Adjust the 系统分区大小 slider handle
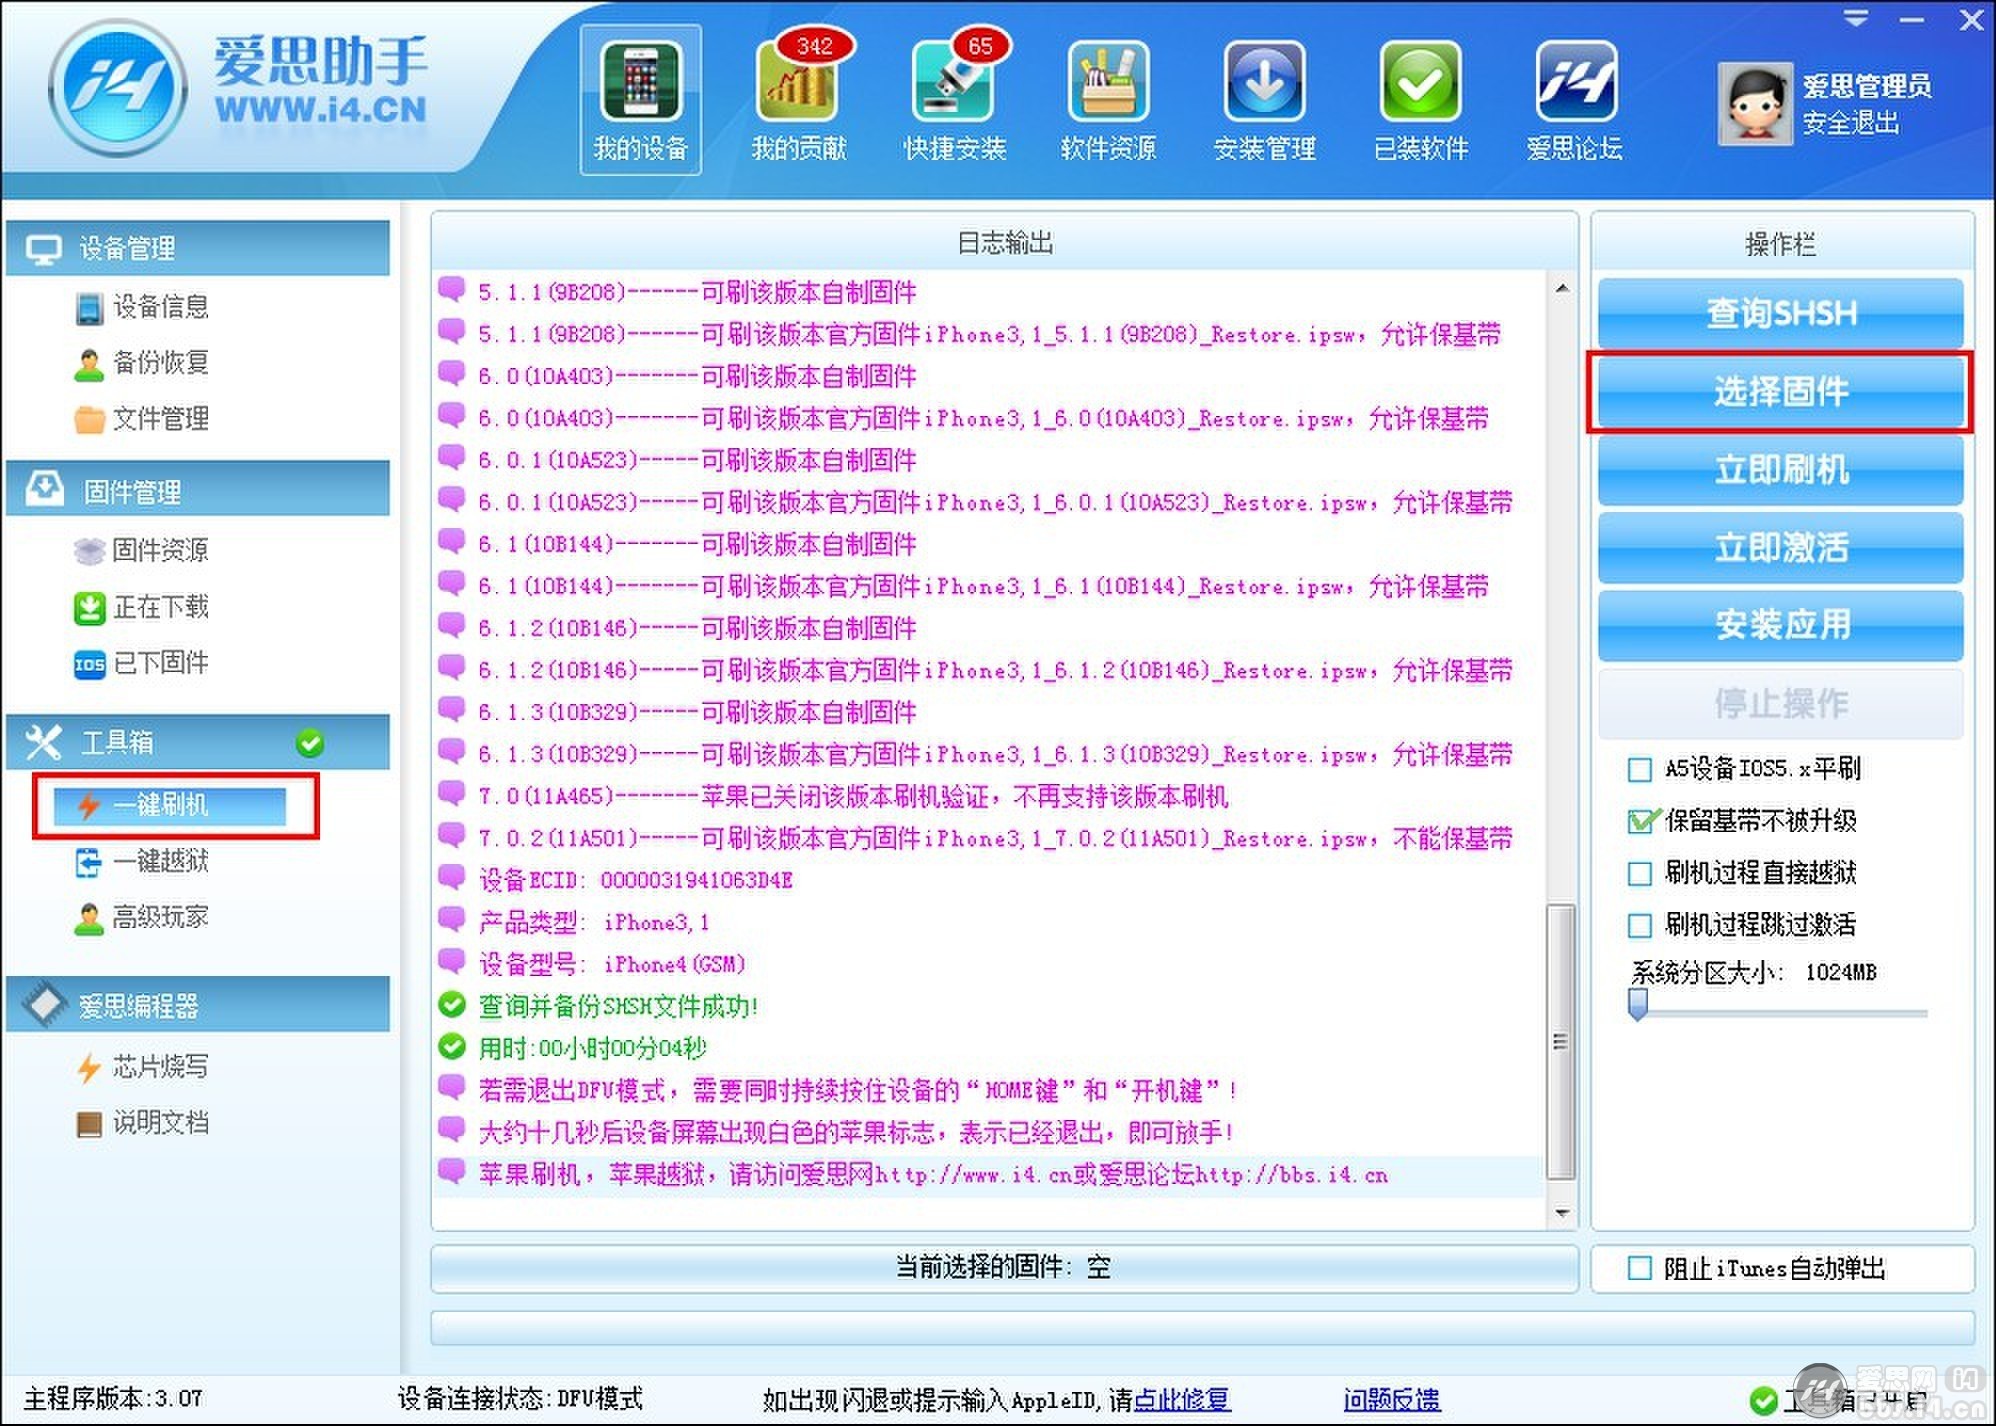The width and height of the screenshot is (1996, 1426). click(x=1638, y=1004)
